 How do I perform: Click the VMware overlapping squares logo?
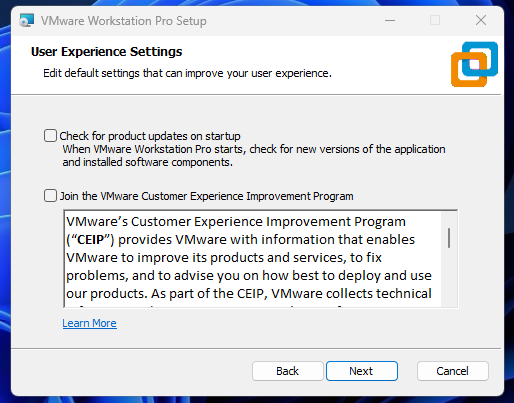[x=474, y=64]
